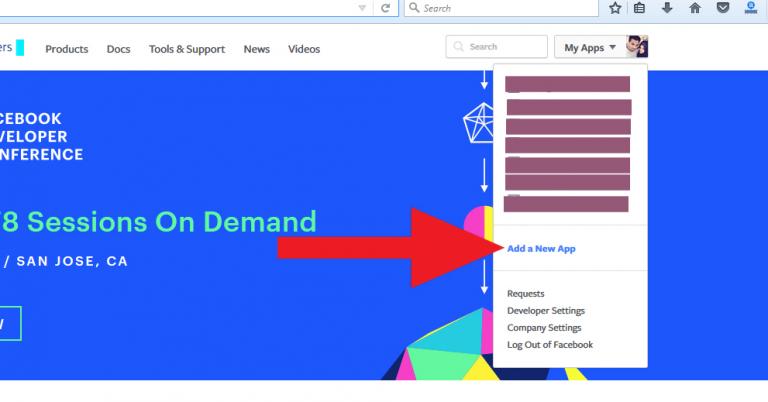The width and height of the screenshot is (768, 402).
Task: Click the Pocket icon in toolbar
Action: 722,8
